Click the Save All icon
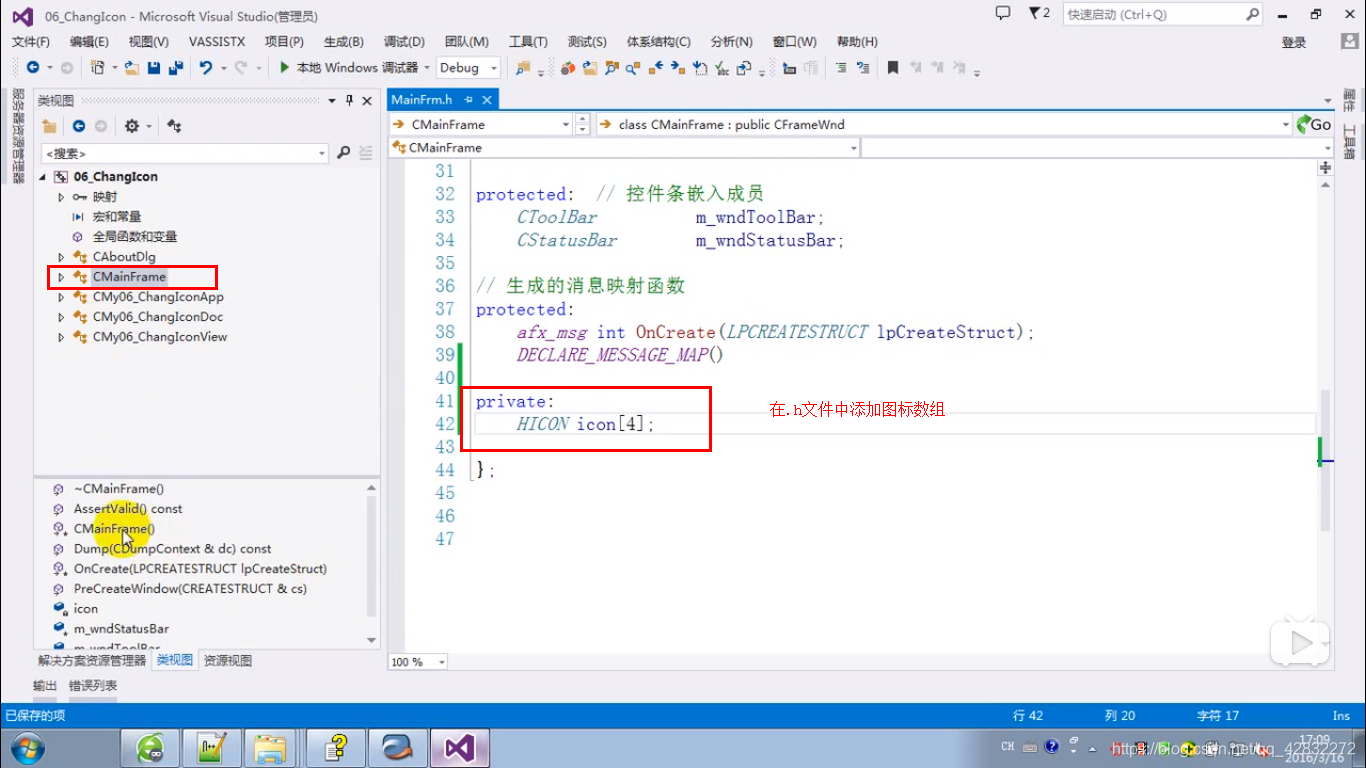The width and height of the screenshot is (1366, 768). (176, 67)
